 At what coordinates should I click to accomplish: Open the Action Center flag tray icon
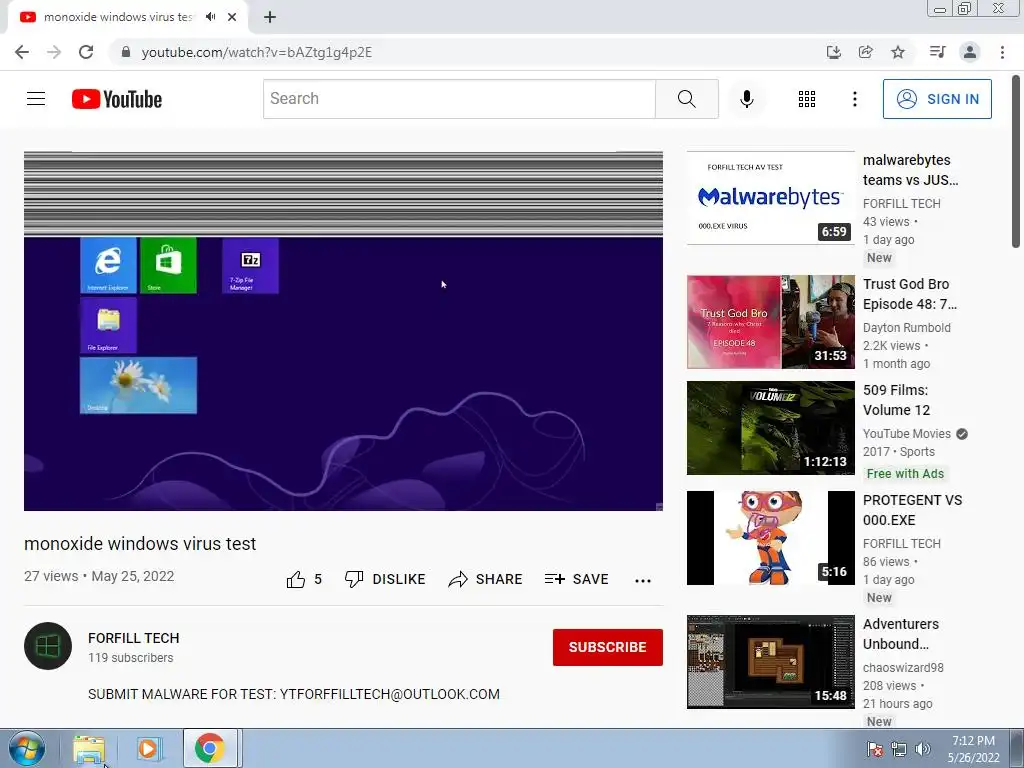tap(874, 749)
